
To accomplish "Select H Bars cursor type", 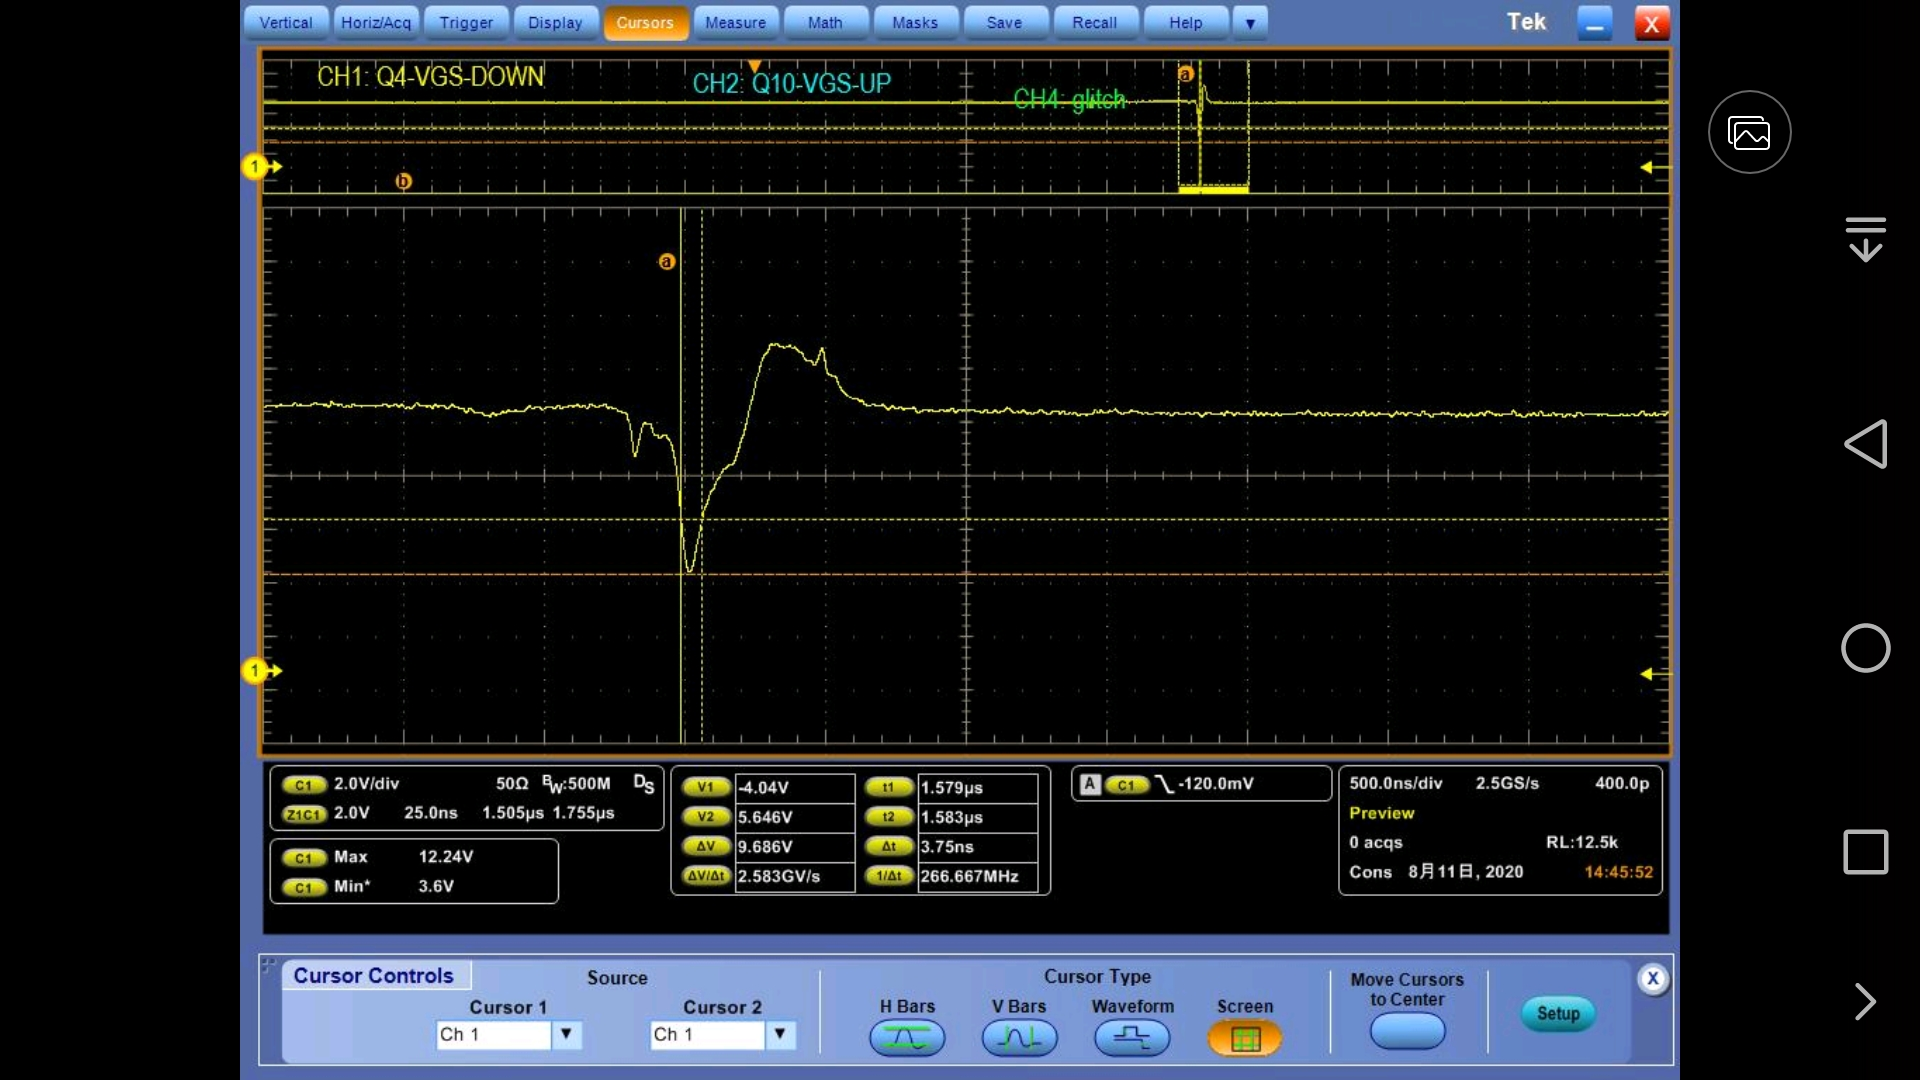I will [907, 1038].
